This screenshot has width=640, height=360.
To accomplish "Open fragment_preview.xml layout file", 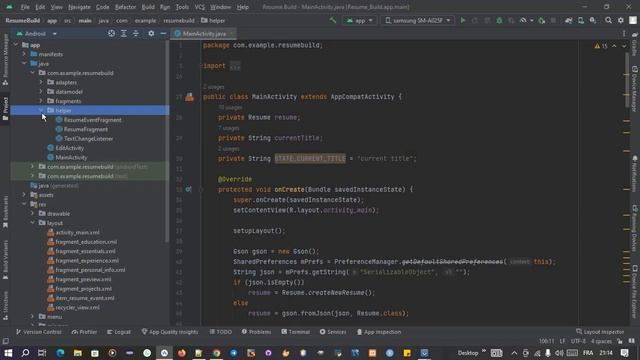I will 83,279.
